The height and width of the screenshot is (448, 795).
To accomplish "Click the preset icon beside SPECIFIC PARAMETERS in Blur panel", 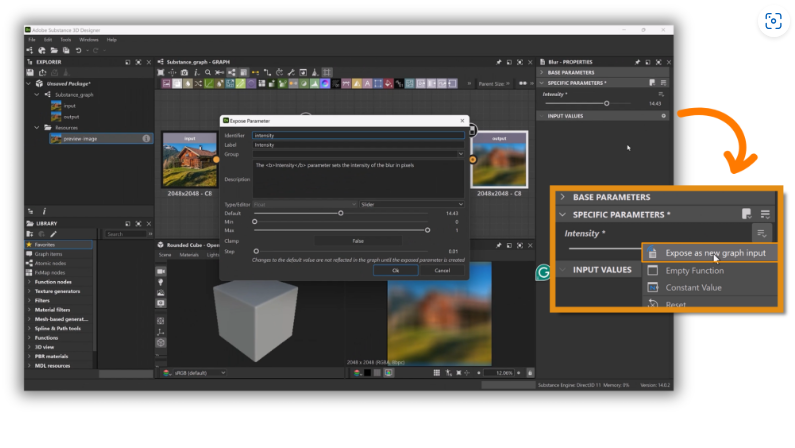I will (652, 83).
